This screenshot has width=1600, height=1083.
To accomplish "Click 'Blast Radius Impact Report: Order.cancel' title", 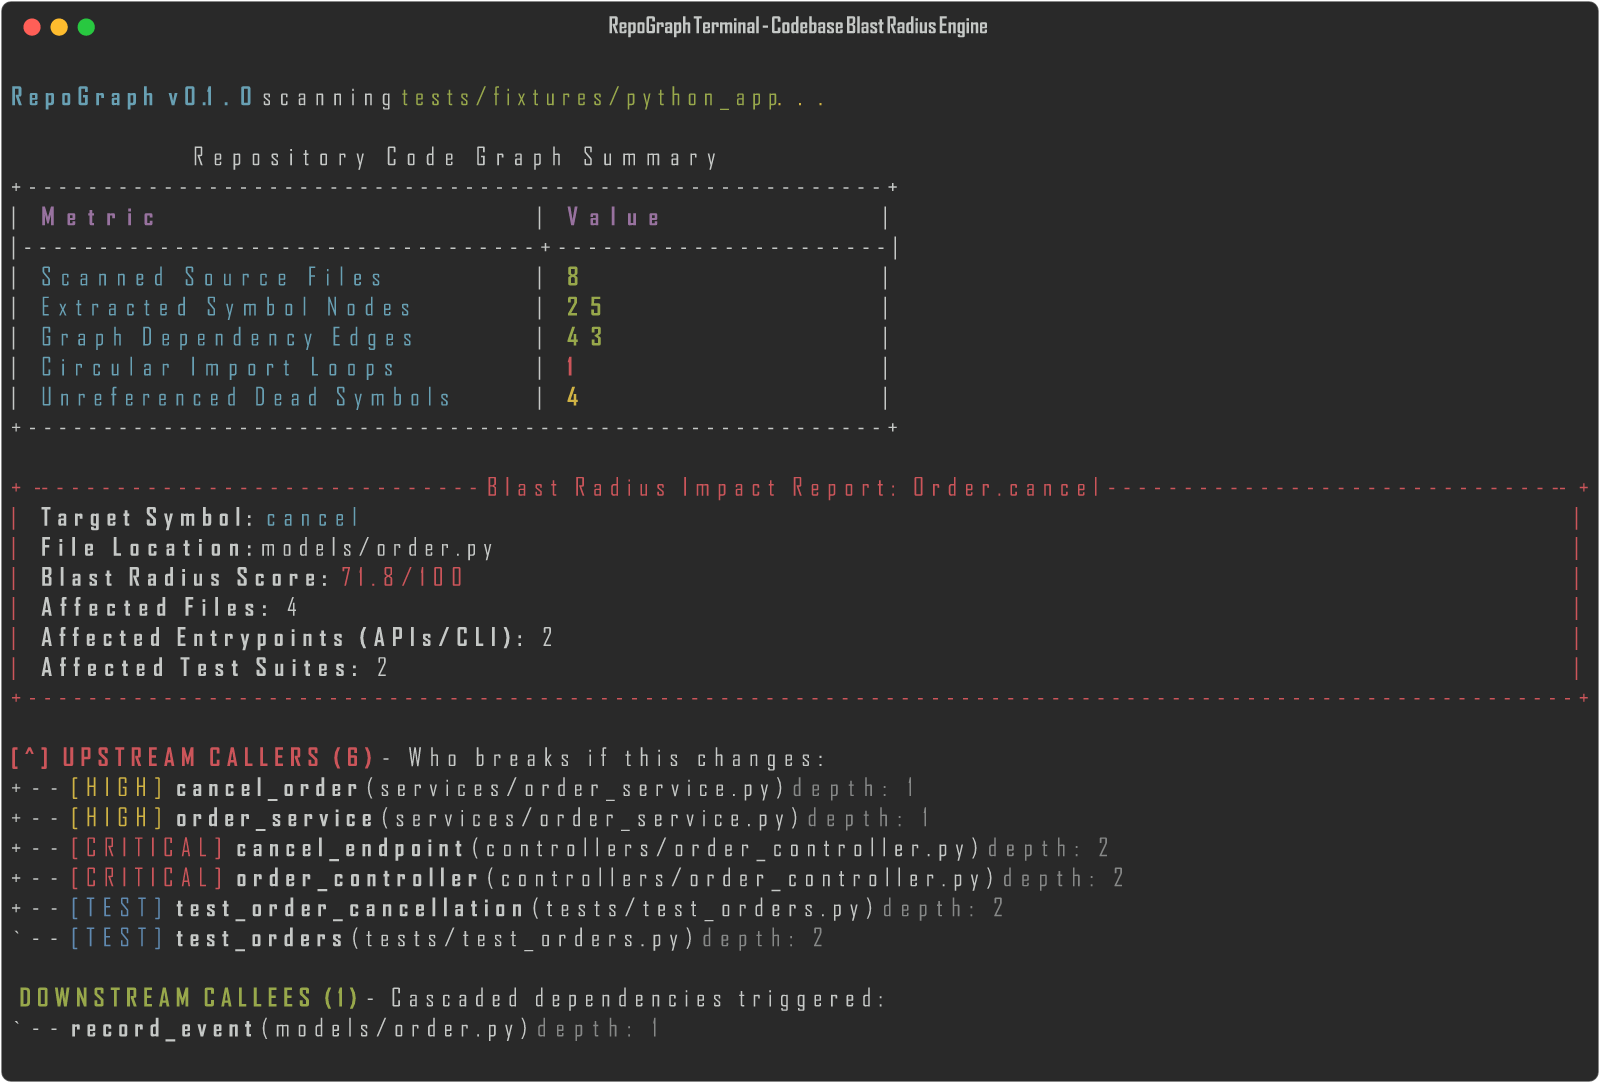I will tap(793, 487).
